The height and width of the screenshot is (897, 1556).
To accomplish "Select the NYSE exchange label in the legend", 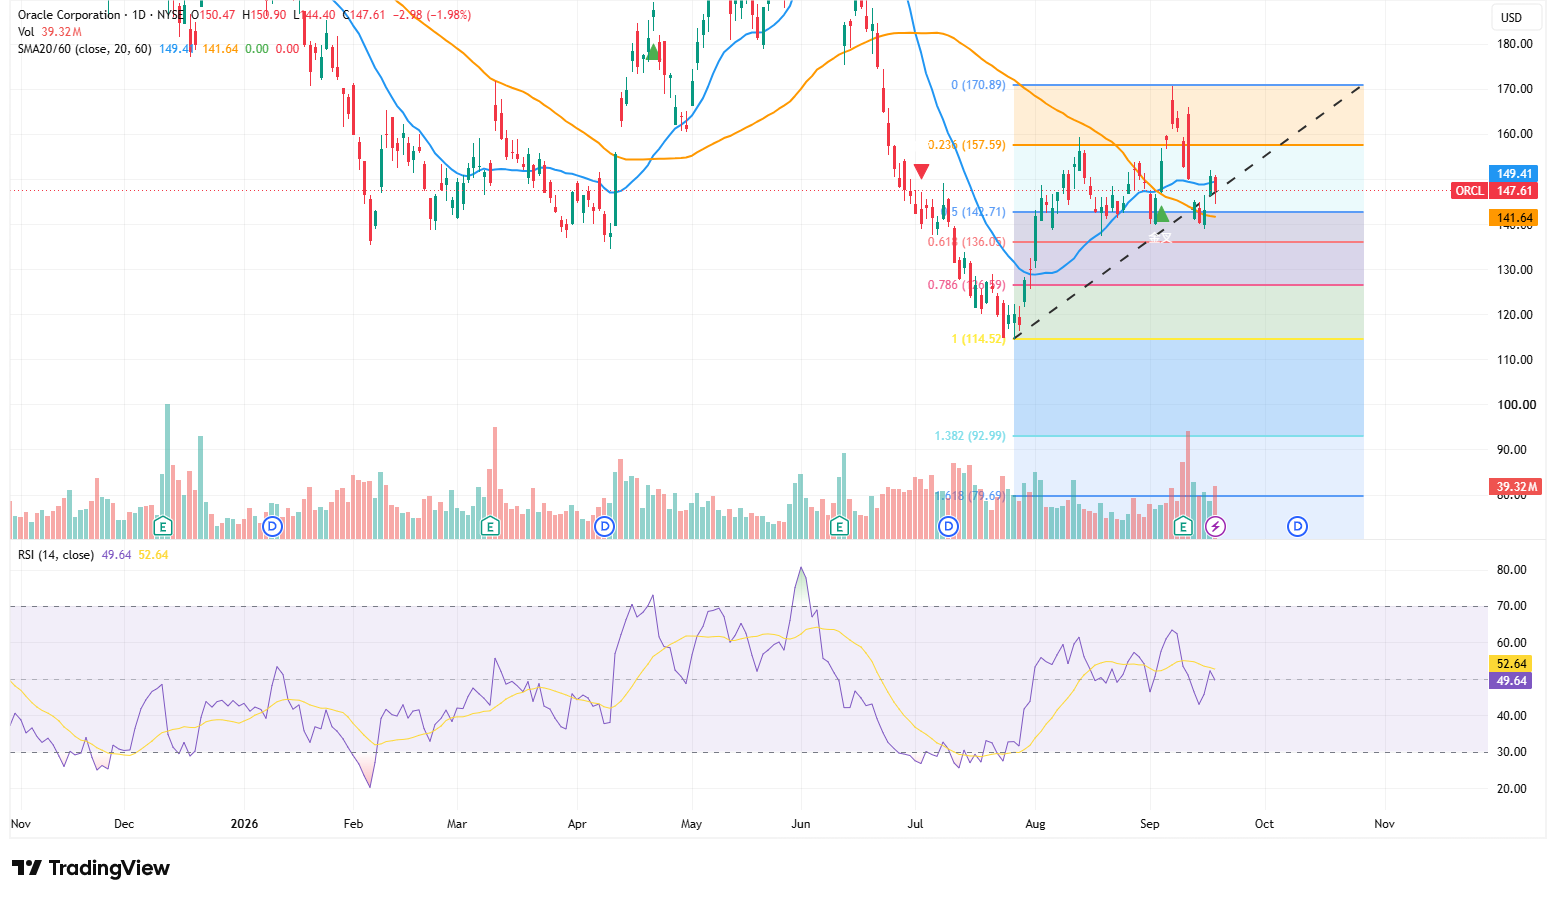I will coord(171,15).
